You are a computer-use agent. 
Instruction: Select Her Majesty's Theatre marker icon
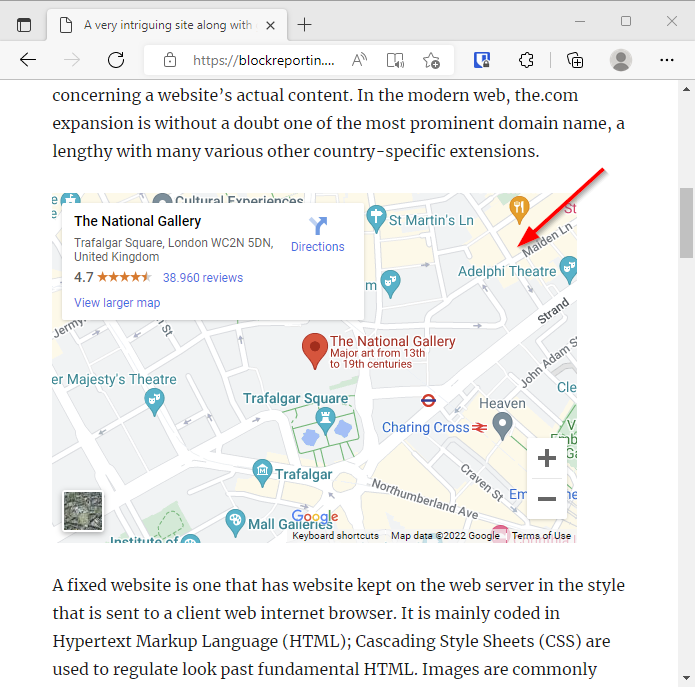coord(154,401)
